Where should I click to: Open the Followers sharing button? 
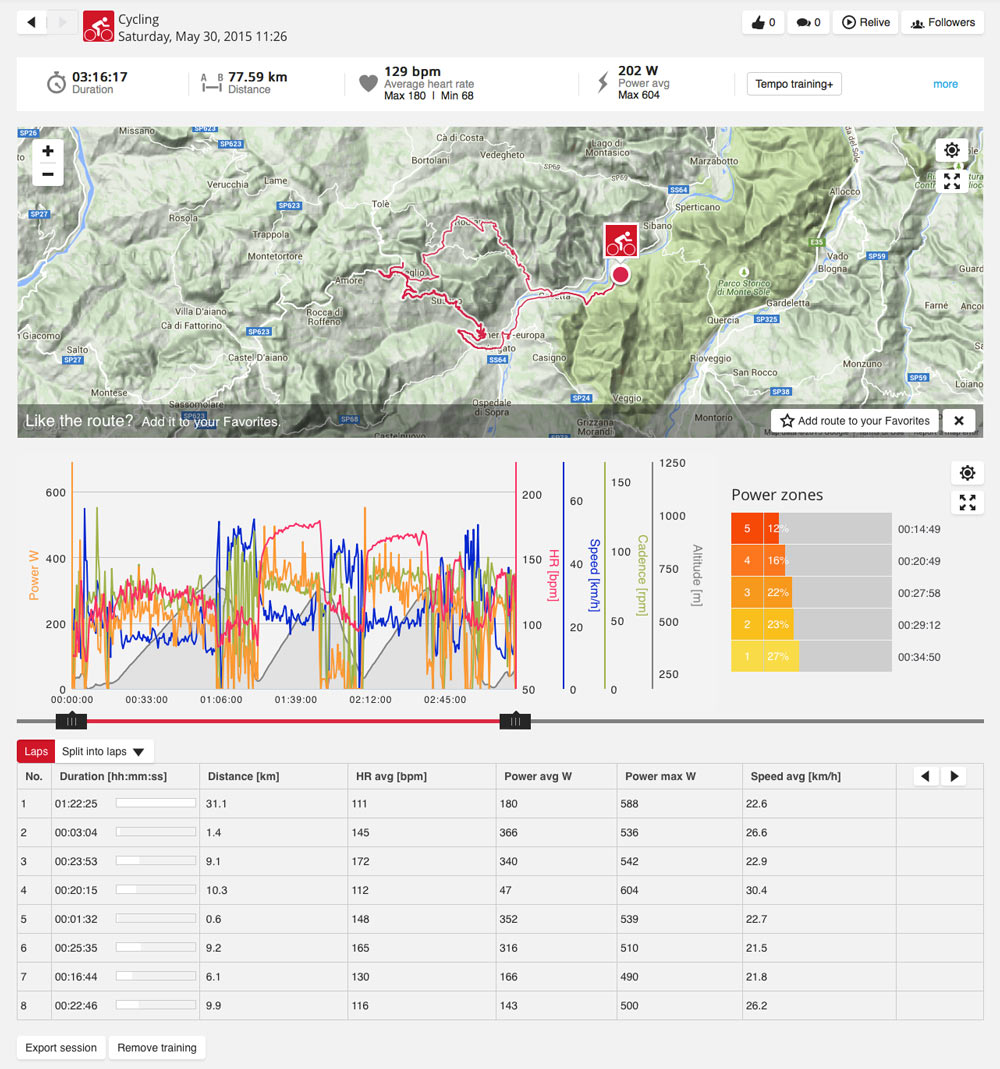[943, 22]
